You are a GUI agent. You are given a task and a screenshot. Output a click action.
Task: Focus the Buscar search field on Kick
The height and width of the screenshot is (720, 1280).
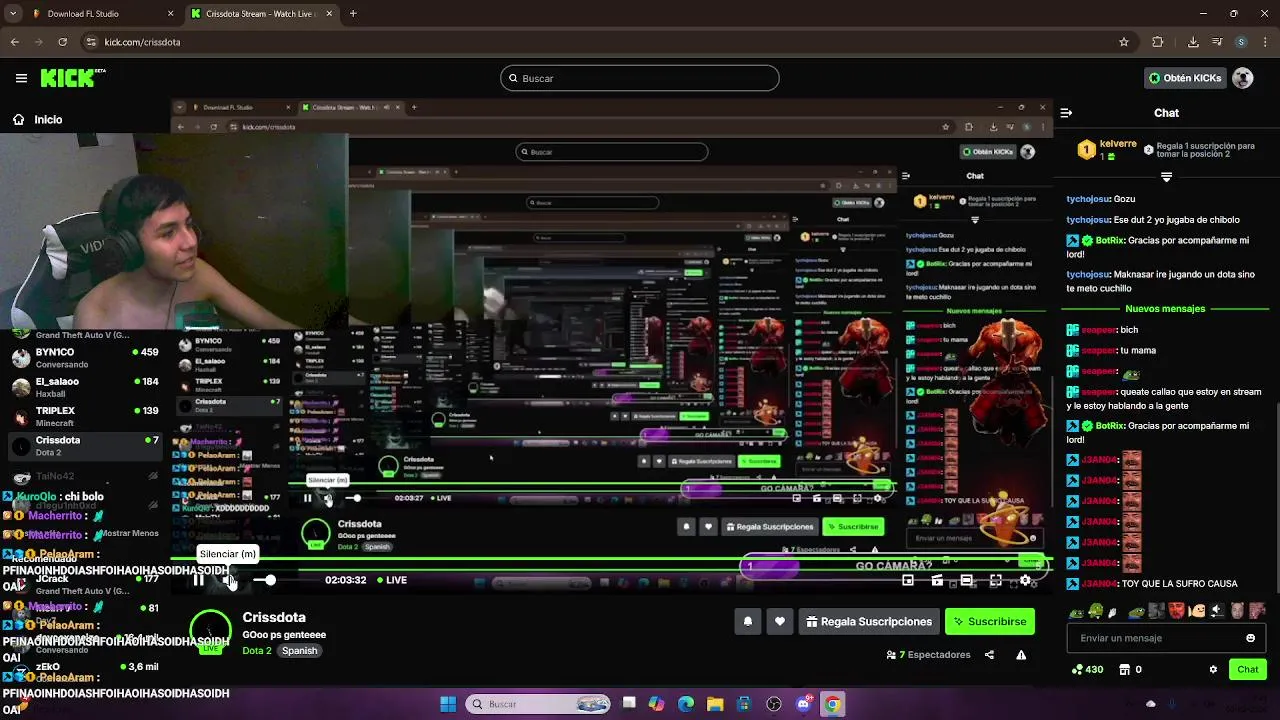[x=640, y=78]
